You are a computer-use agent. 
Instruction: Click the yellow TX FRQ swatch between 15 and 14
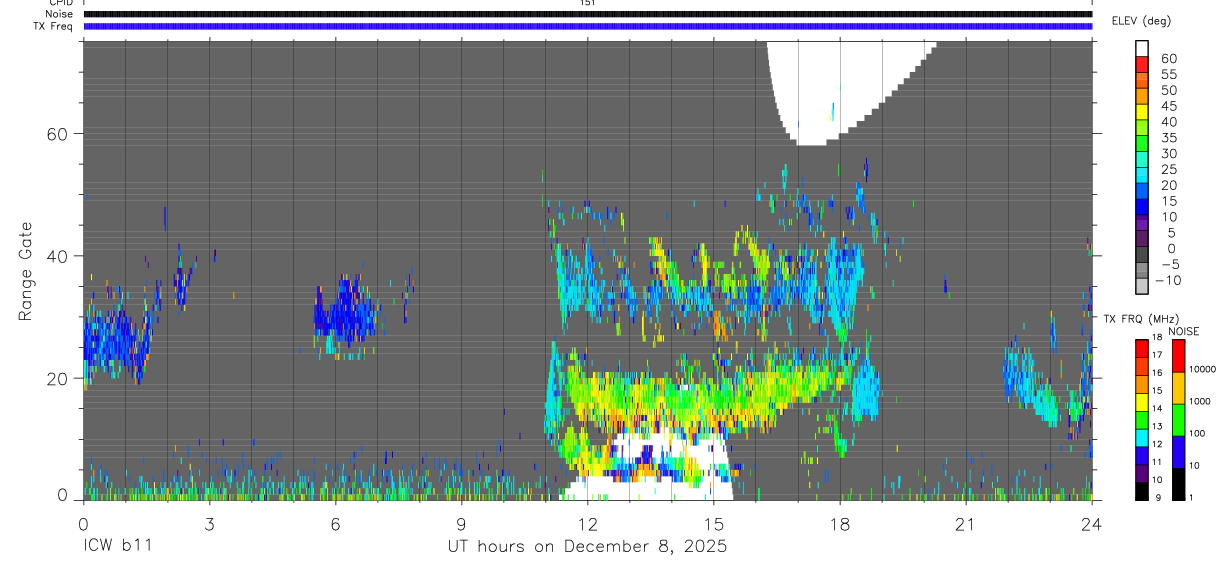1142,401
